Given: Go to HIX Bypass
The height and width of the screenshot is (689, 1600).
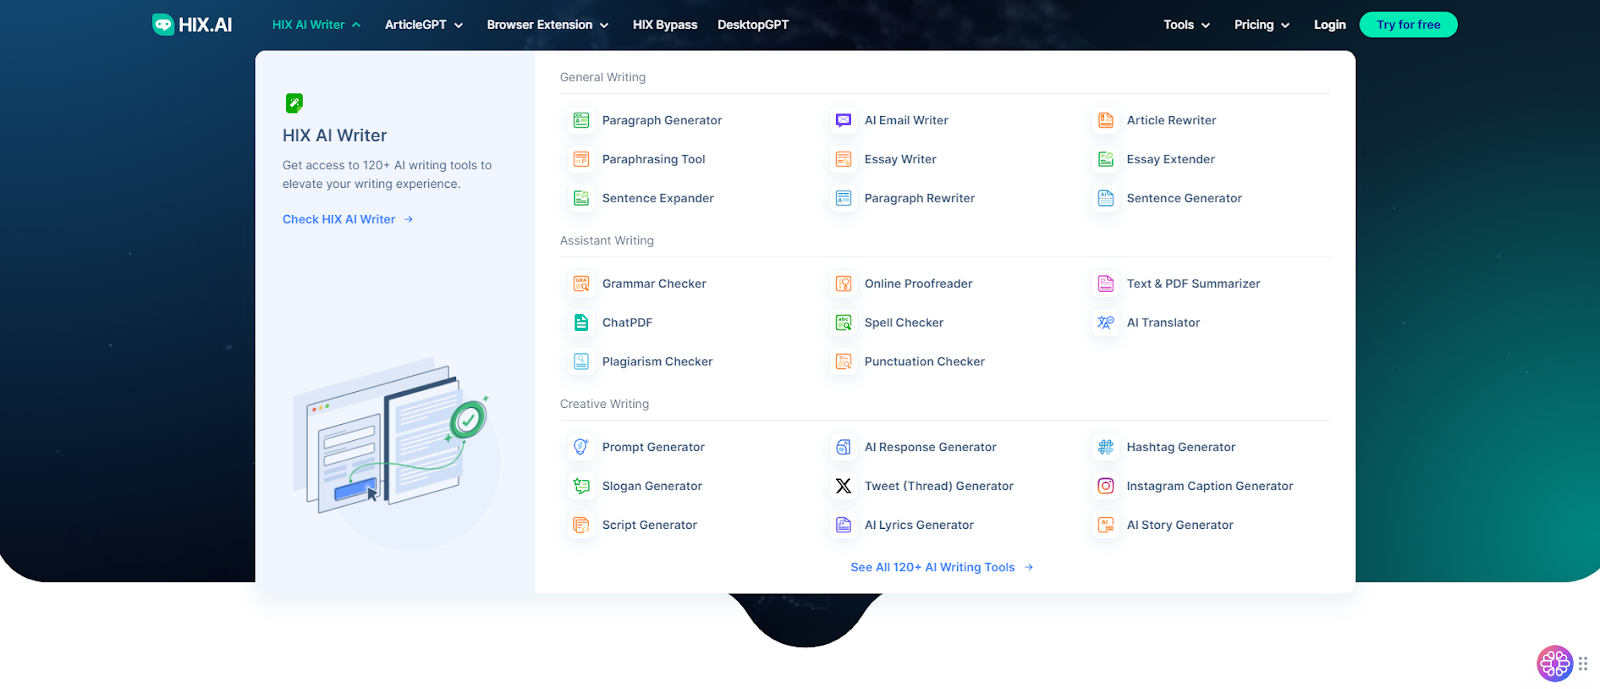Looking at the screenshot, I should 665,25.
